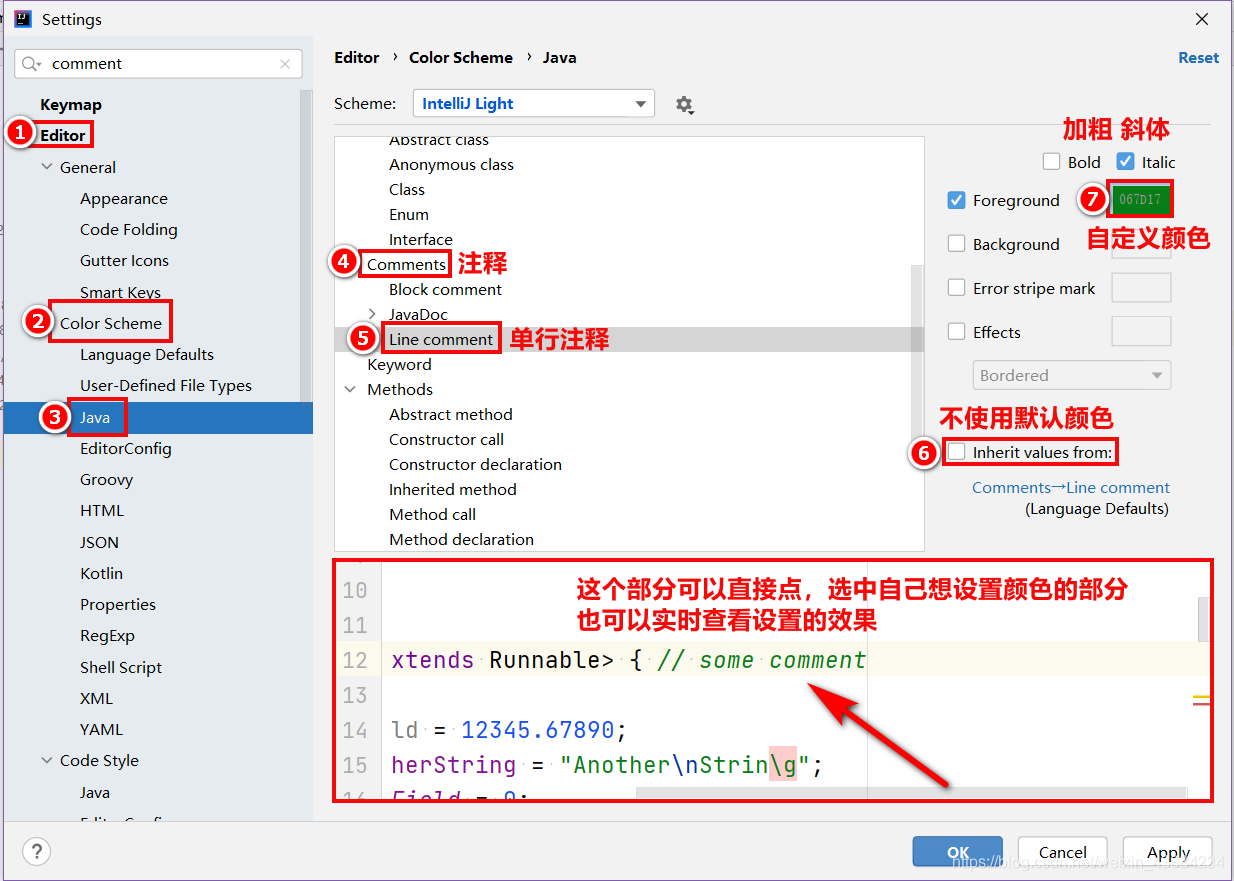Collapse the Methods node

click(x=350, y=389)
